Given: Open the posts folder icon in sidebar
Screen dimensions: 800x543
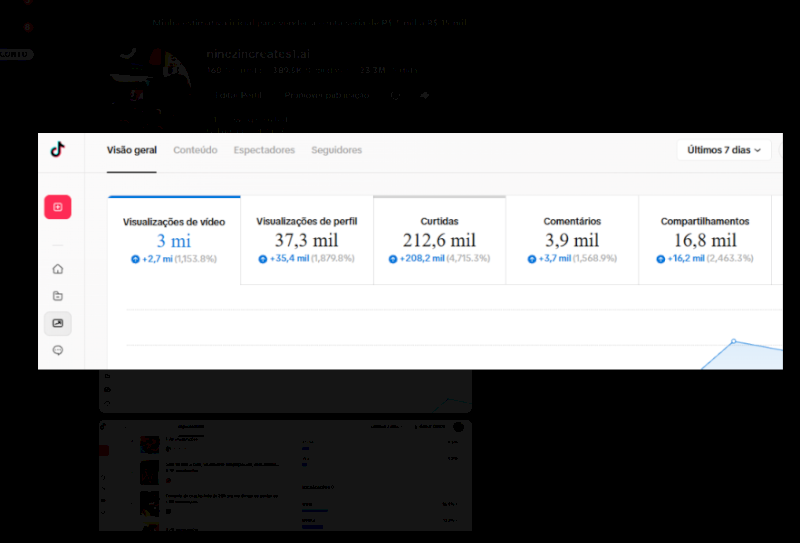Looking at the screenshot, I should [58, 296].
